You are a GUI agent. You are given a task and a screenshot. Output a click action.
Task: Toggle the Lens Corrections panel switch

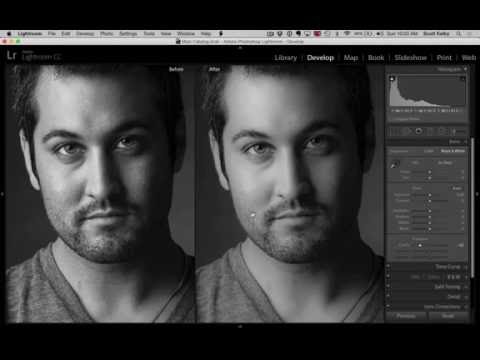pos(388,306)
